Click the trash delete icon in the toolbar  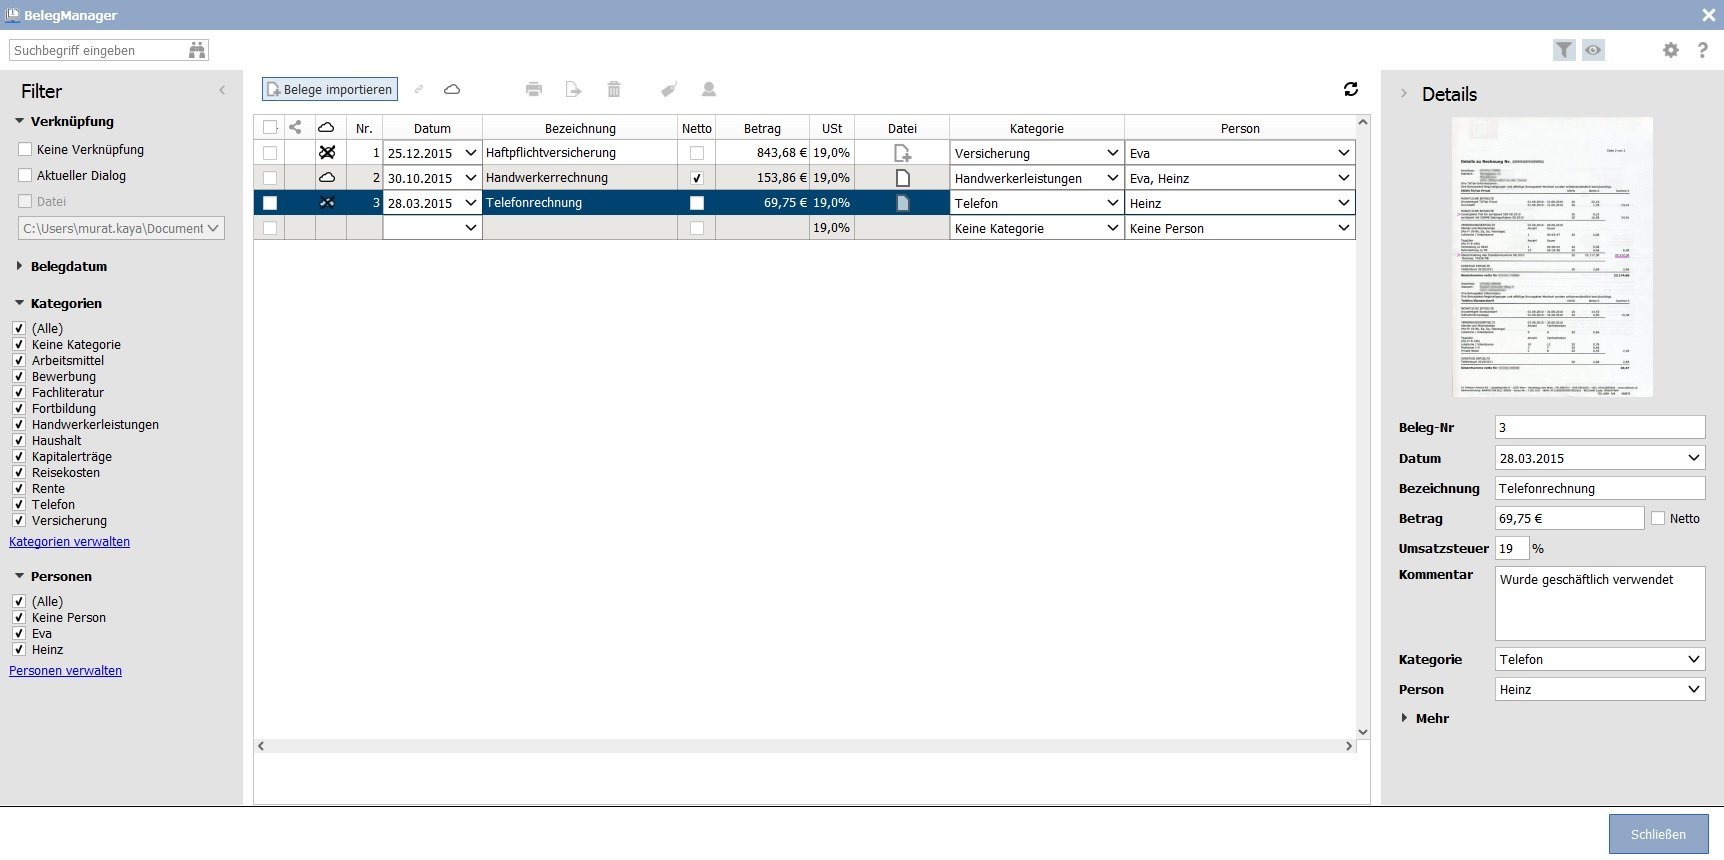coord(614,89)
